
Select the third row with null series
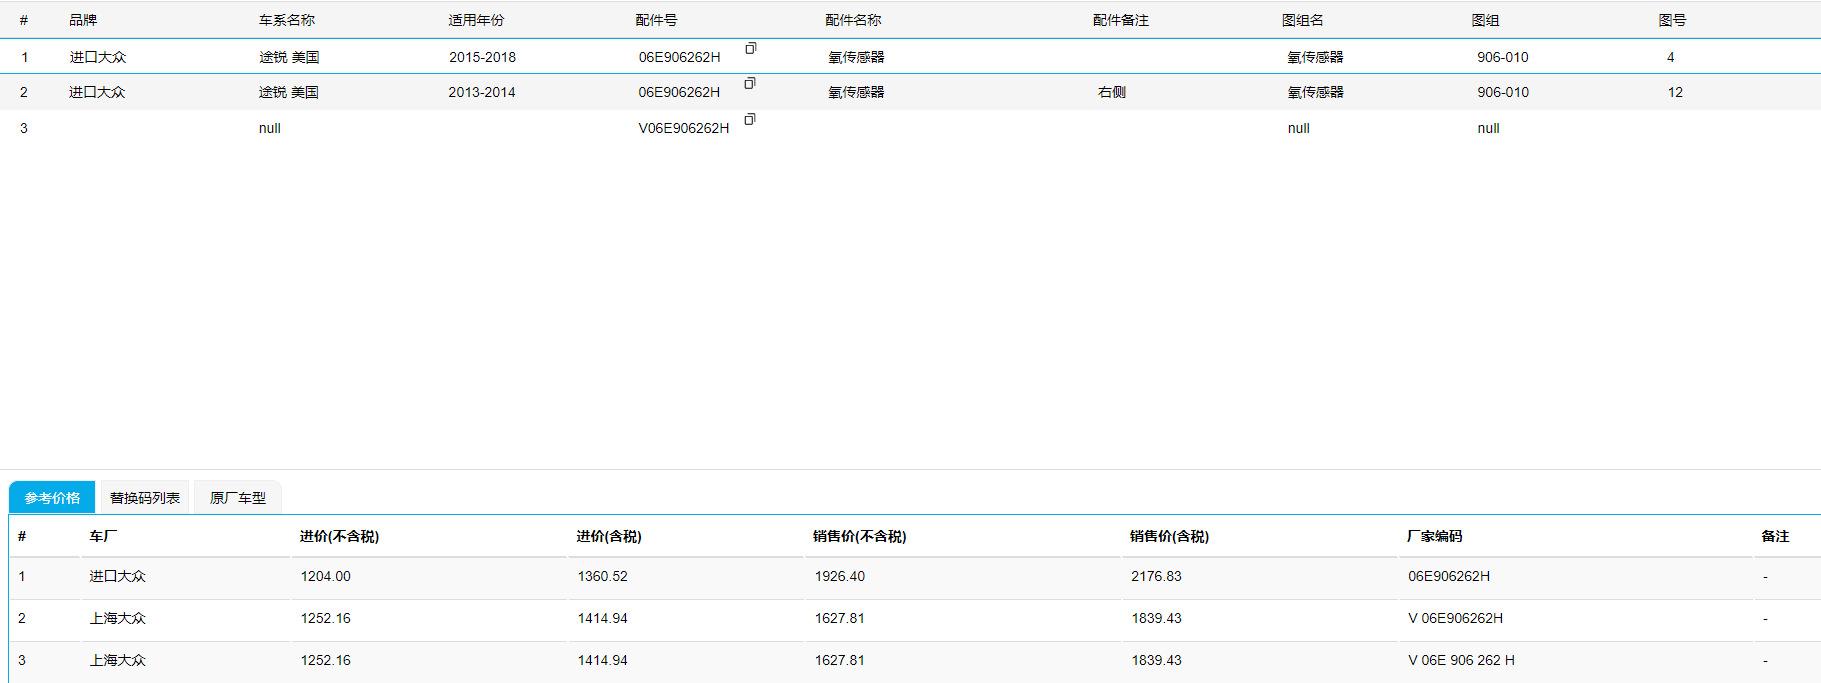(x=270, y=128)
